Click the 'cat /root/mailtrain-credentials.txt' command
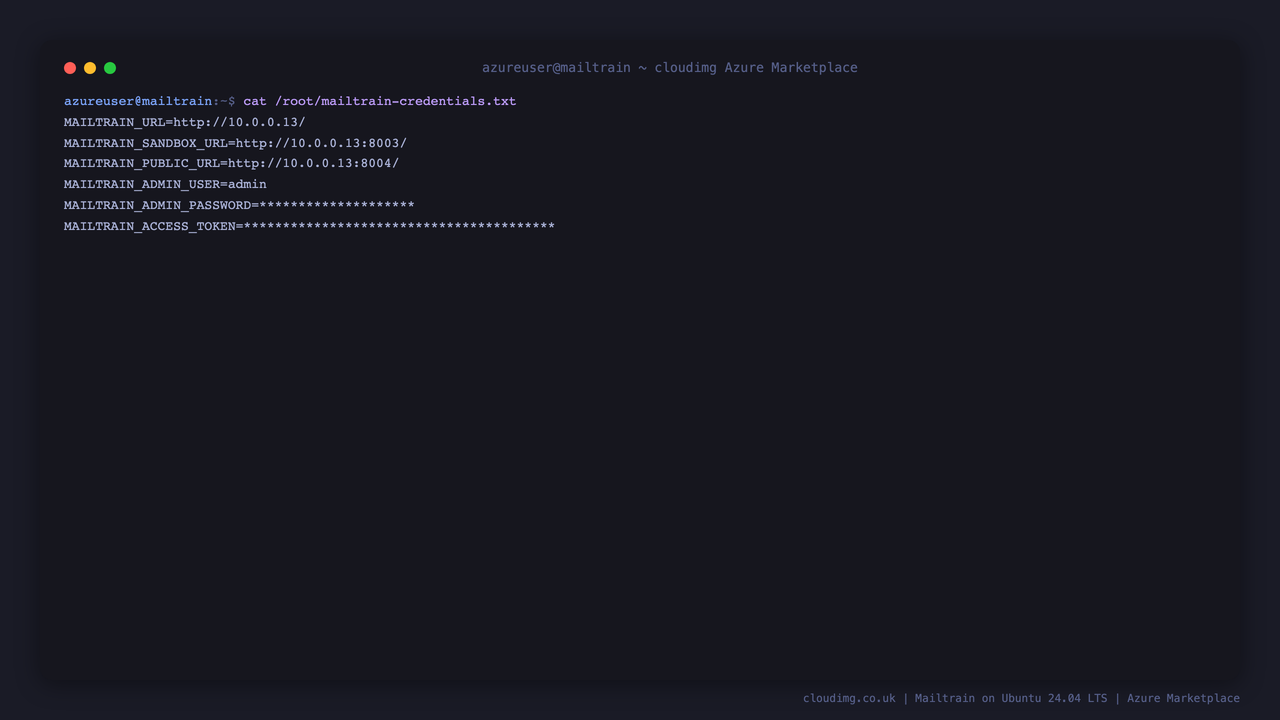1280x720 pixels. pos(380,101)
